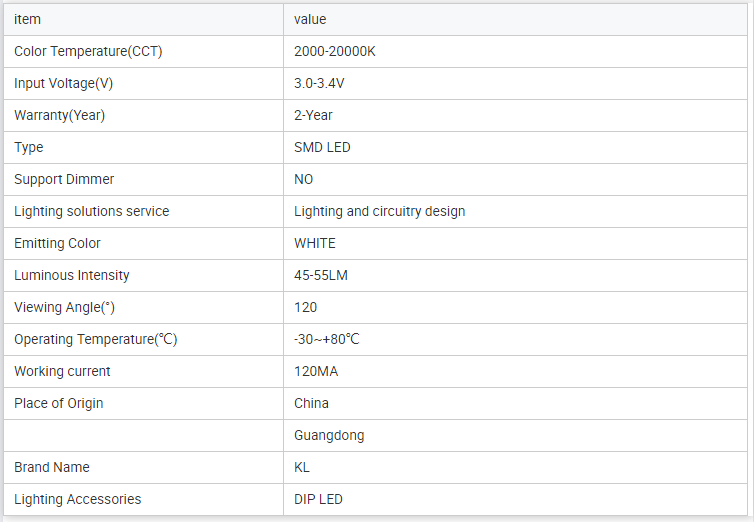
Task: Select the 45-55LM luminous intensity value
Action: (x=321, y=275)
